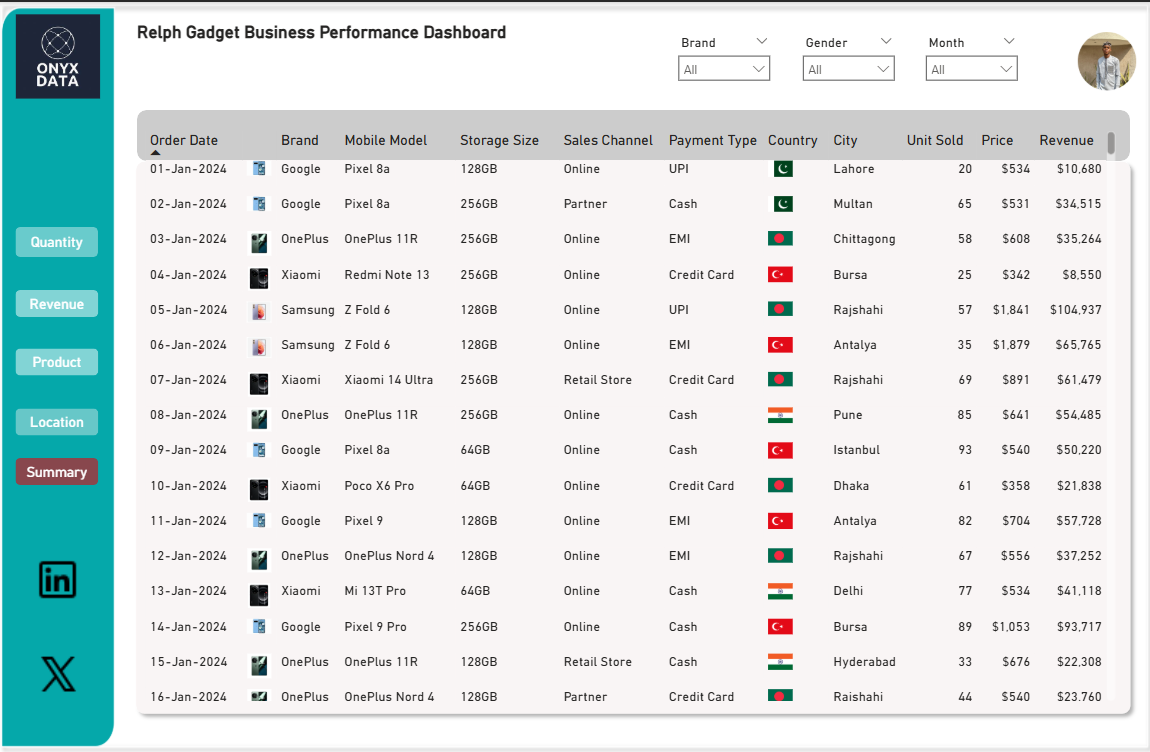1150x752 pixels.
Task: Select the Redmi Note 13 cell
Action: pos(387,274)
